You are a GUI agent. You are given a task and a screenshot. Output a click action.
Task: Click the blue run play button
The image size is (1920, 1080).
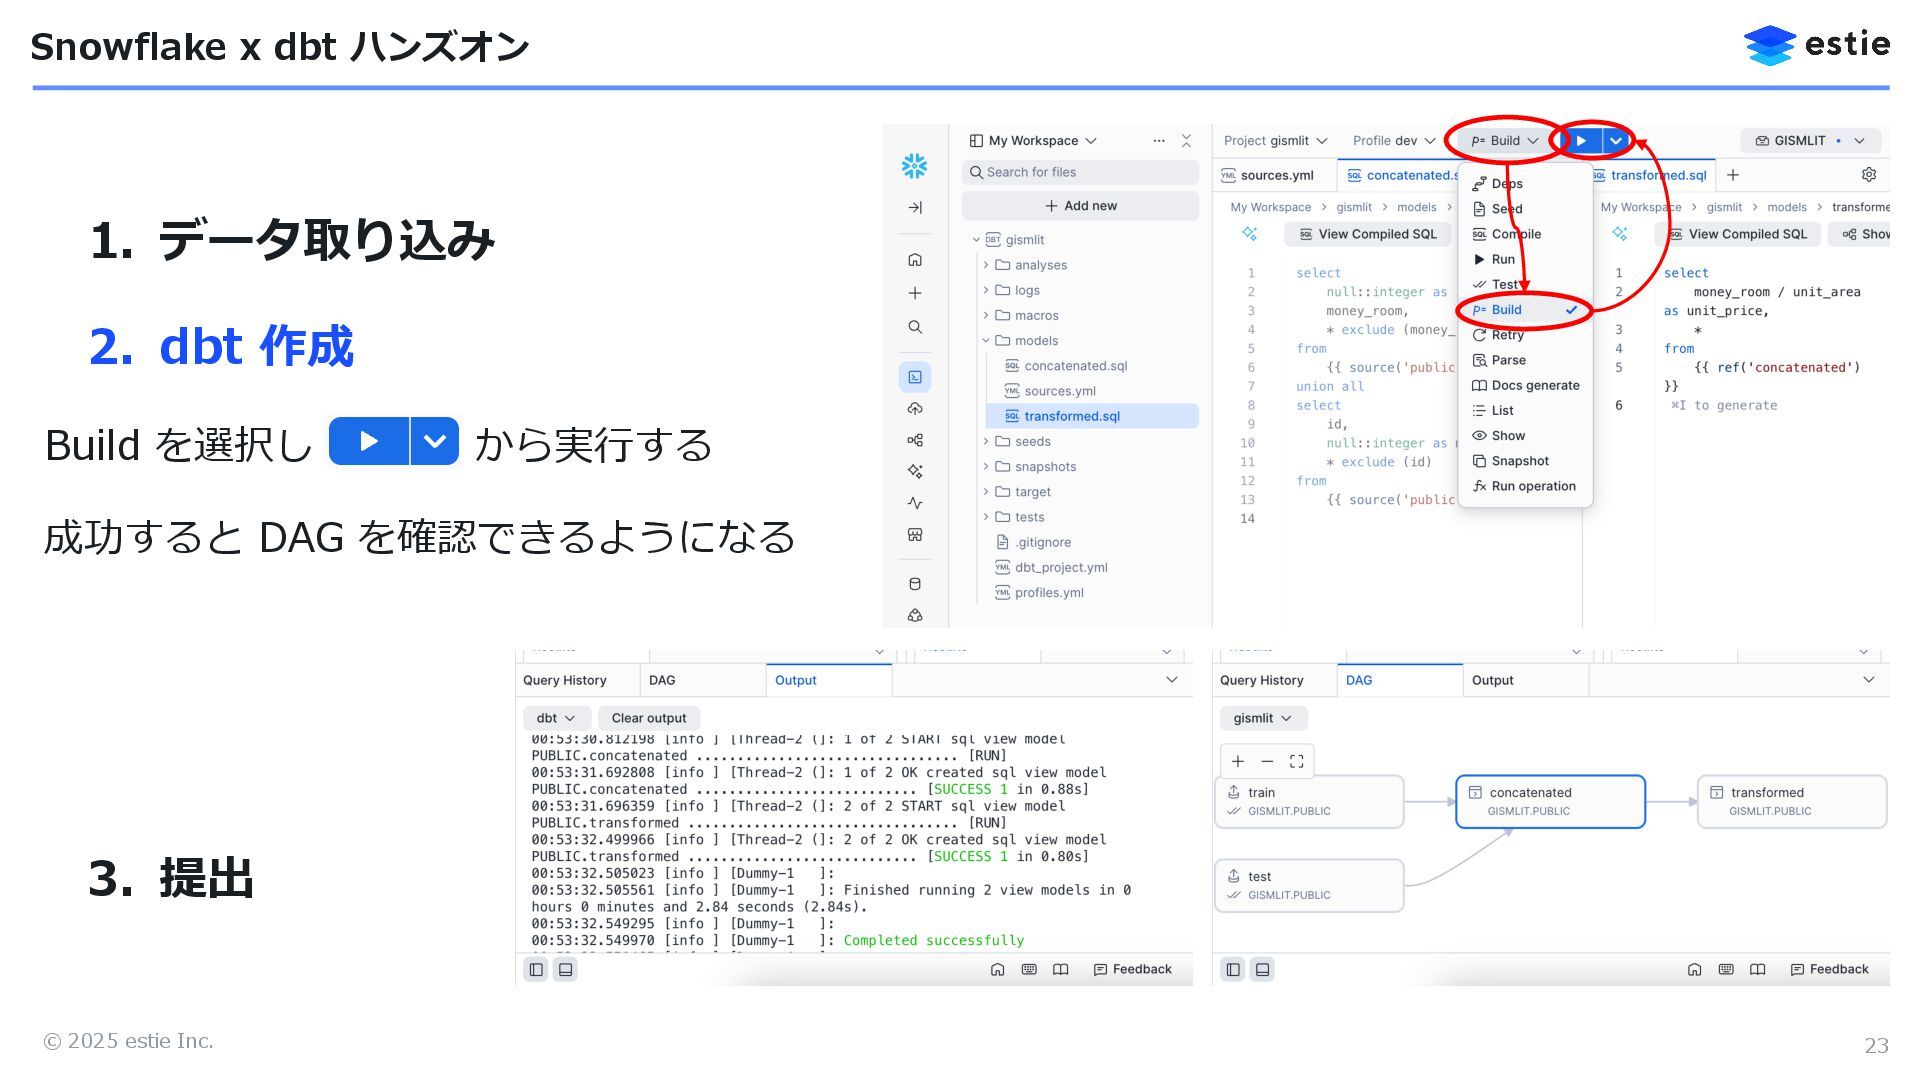(1582, 141)
